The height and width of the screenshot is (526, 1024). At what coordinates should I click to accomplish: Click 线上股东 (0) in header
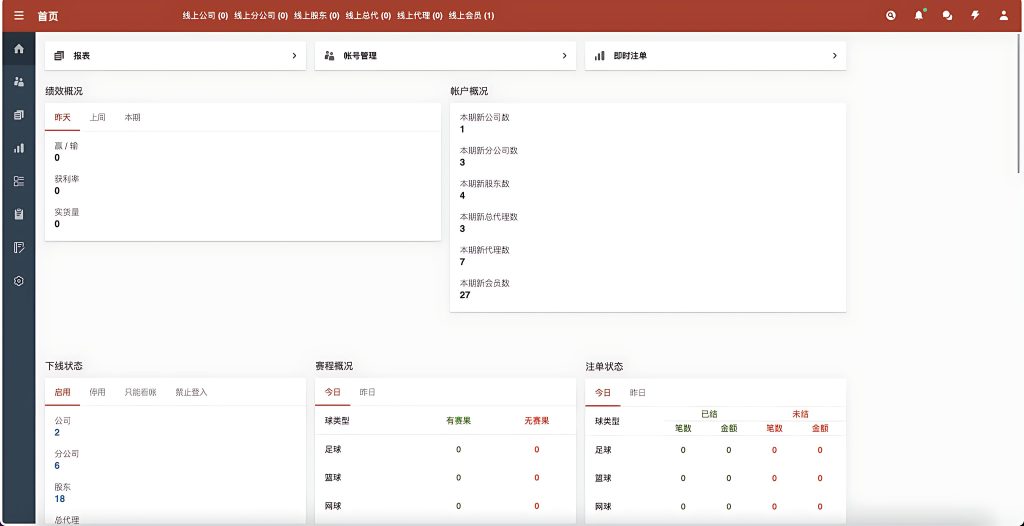coord(317,16)
